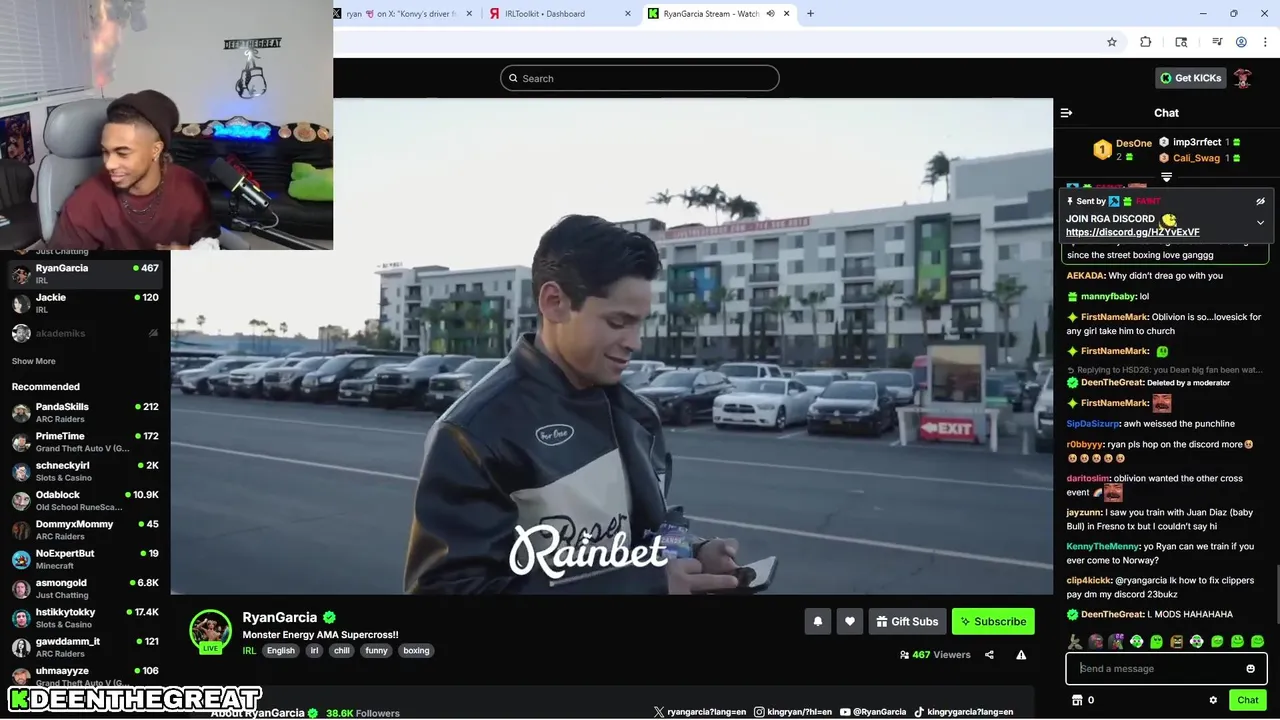Hide the pinned message via the eye icon
Image resolution: width=1280 pixels, height=720 pixels.
pos(1260,201)
